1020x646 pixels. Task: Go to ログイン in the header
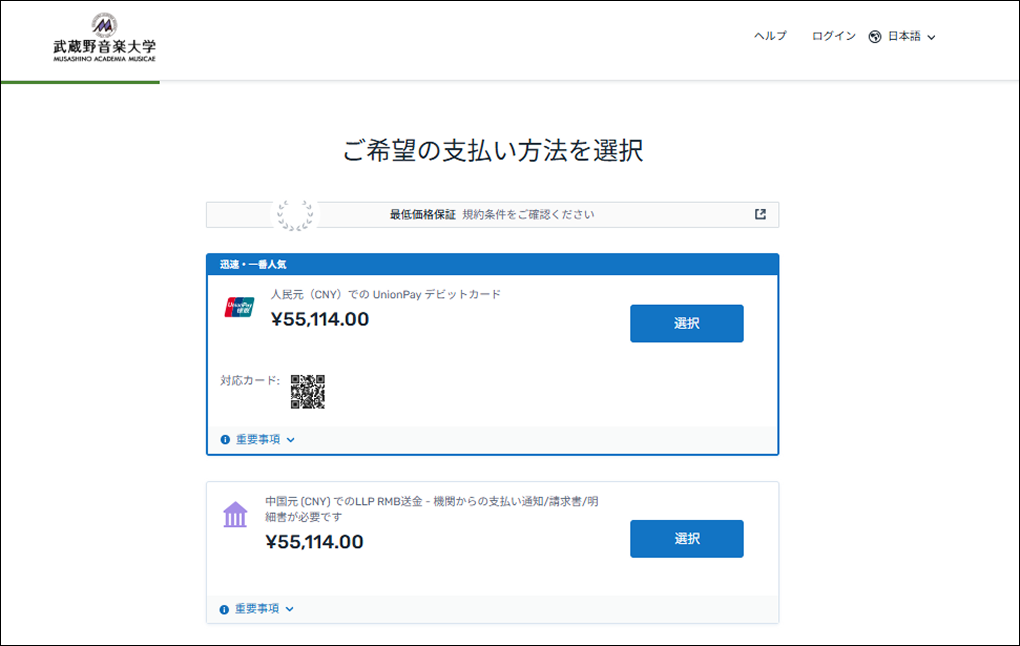tap(833, 36)
